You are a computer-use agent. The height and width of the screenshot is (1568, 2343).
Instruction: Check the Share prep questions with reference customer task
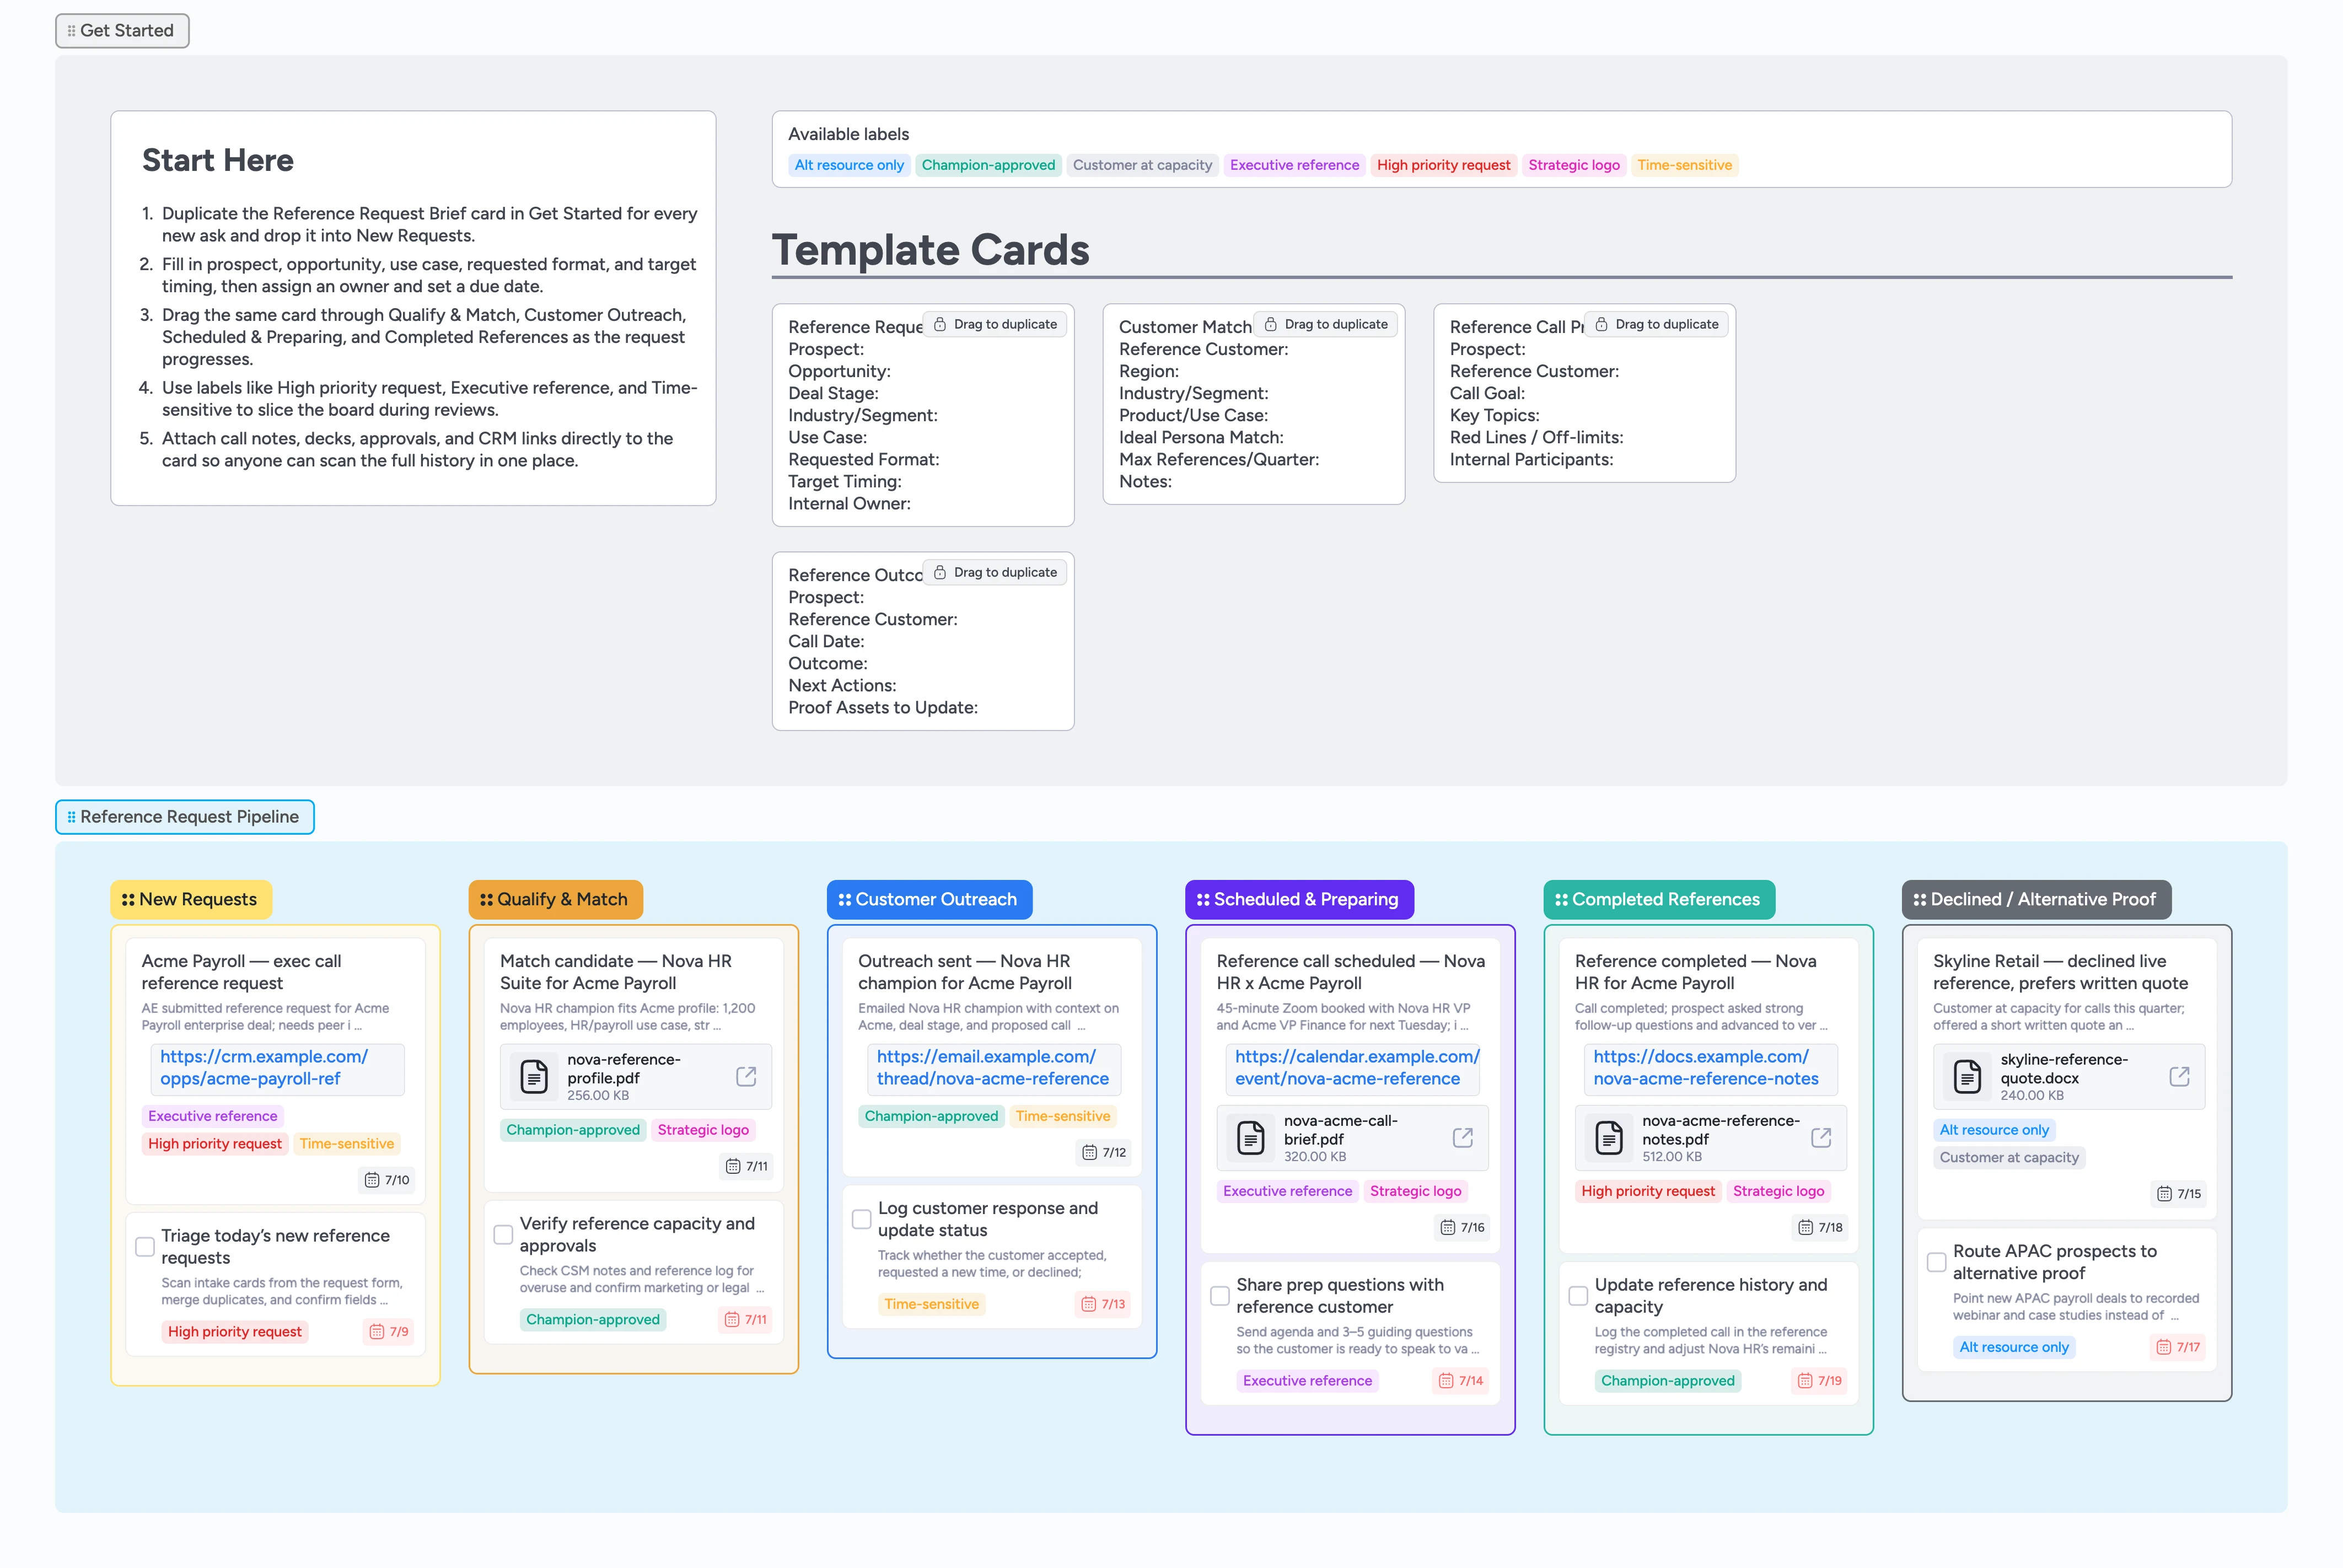click(x=1219, y=1295)
